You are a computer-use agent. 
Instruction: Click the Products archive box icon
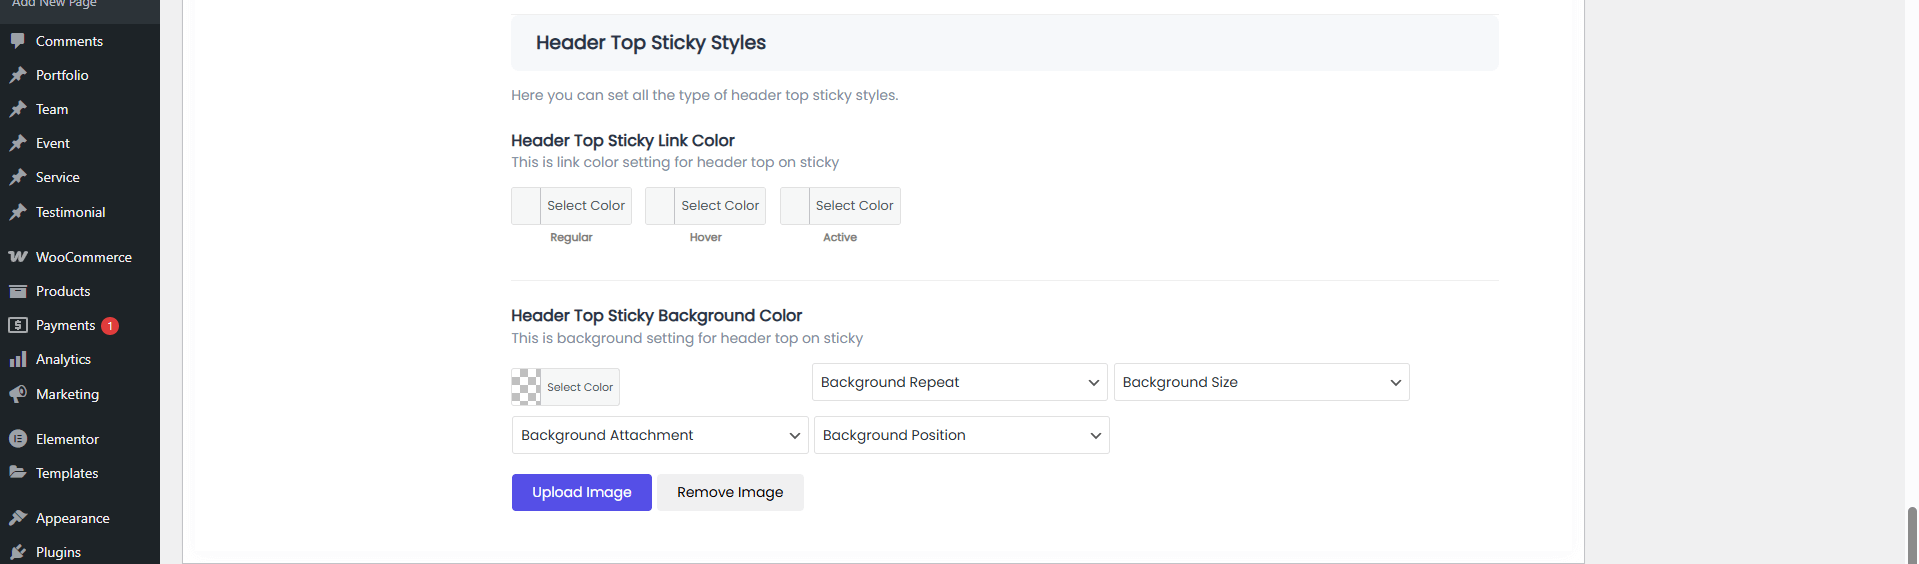[x=18, y=291]
